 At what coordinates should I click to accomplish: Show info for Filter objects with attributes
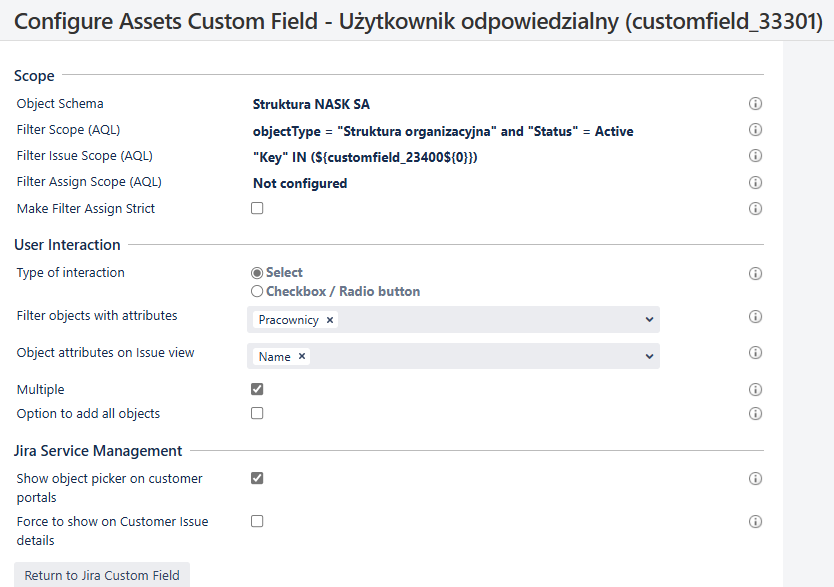[x=755, y=316]
